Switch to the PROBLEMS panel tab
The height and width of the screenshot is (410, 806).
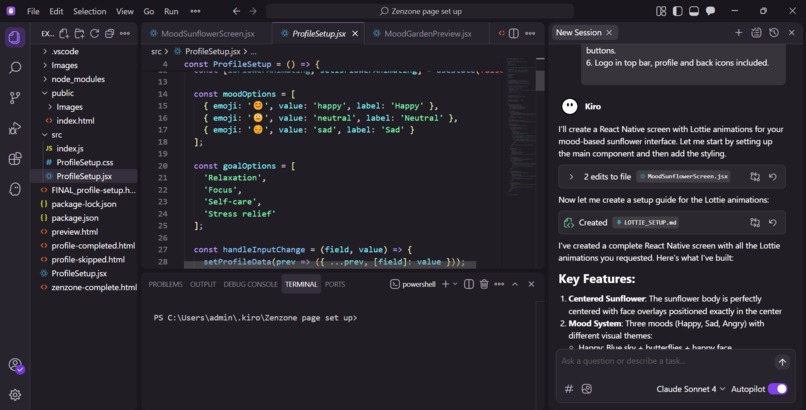pyautogui.click(x=166, y=284)
